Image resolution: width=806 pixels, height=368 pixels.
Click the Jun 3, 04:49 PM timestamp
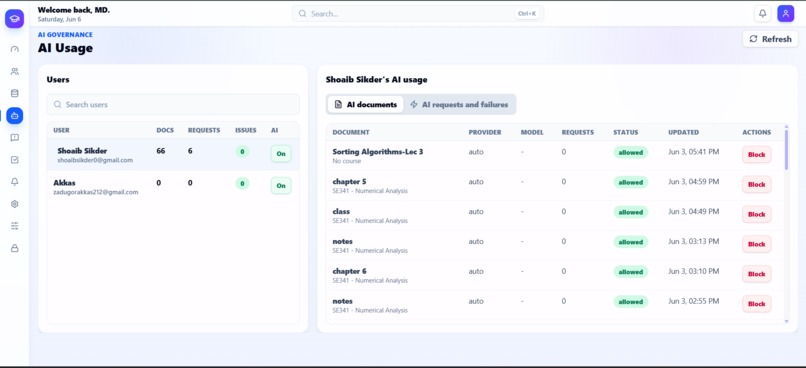pos(693,211)
